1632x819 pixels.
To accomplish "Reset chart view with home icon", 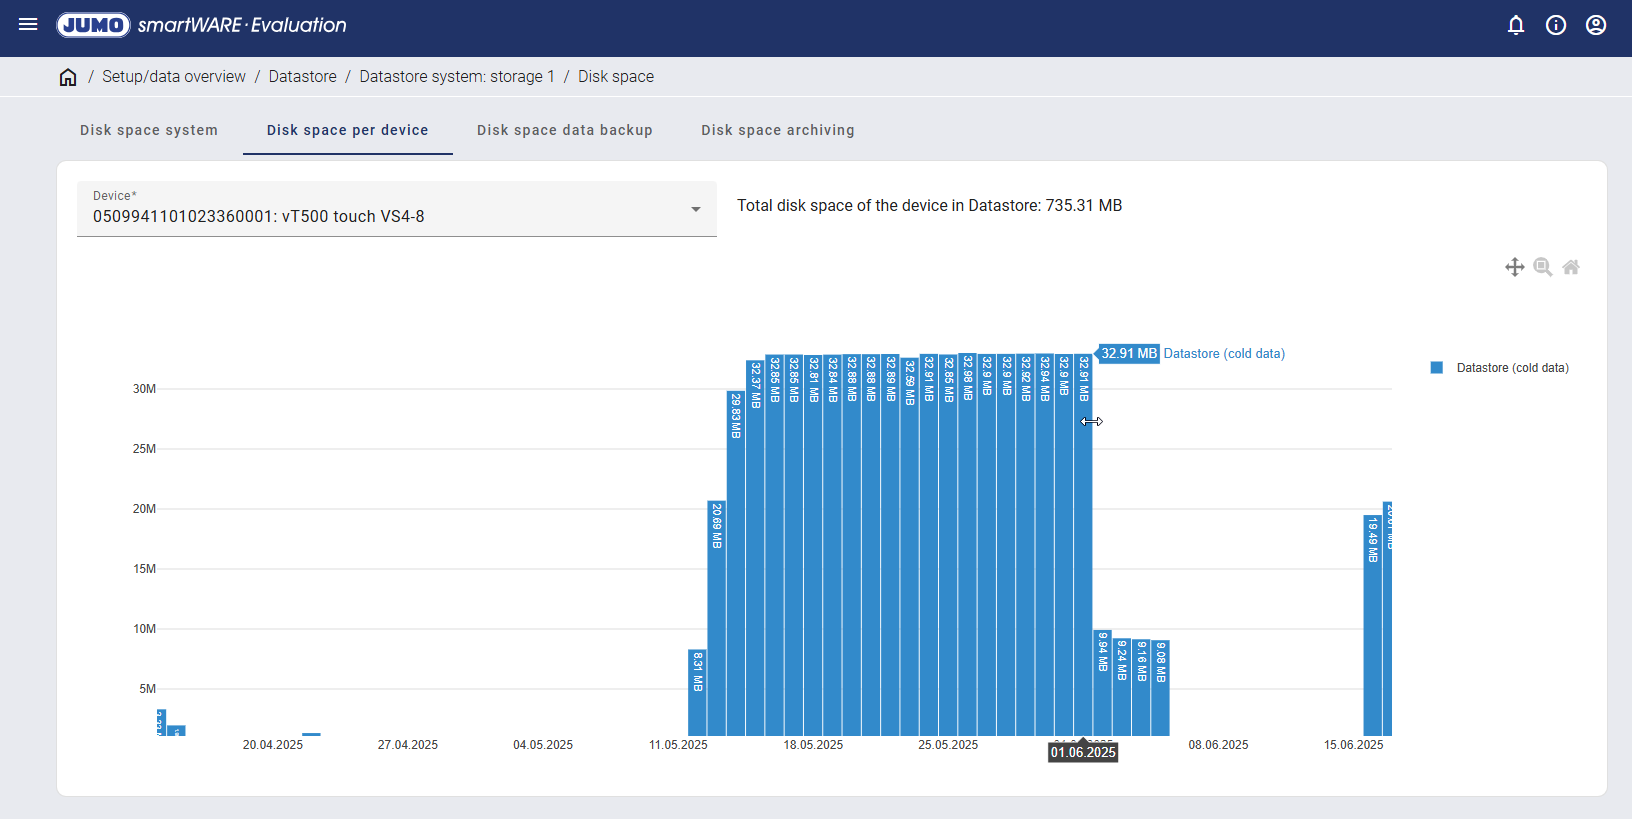I will tap(1571, 267).
